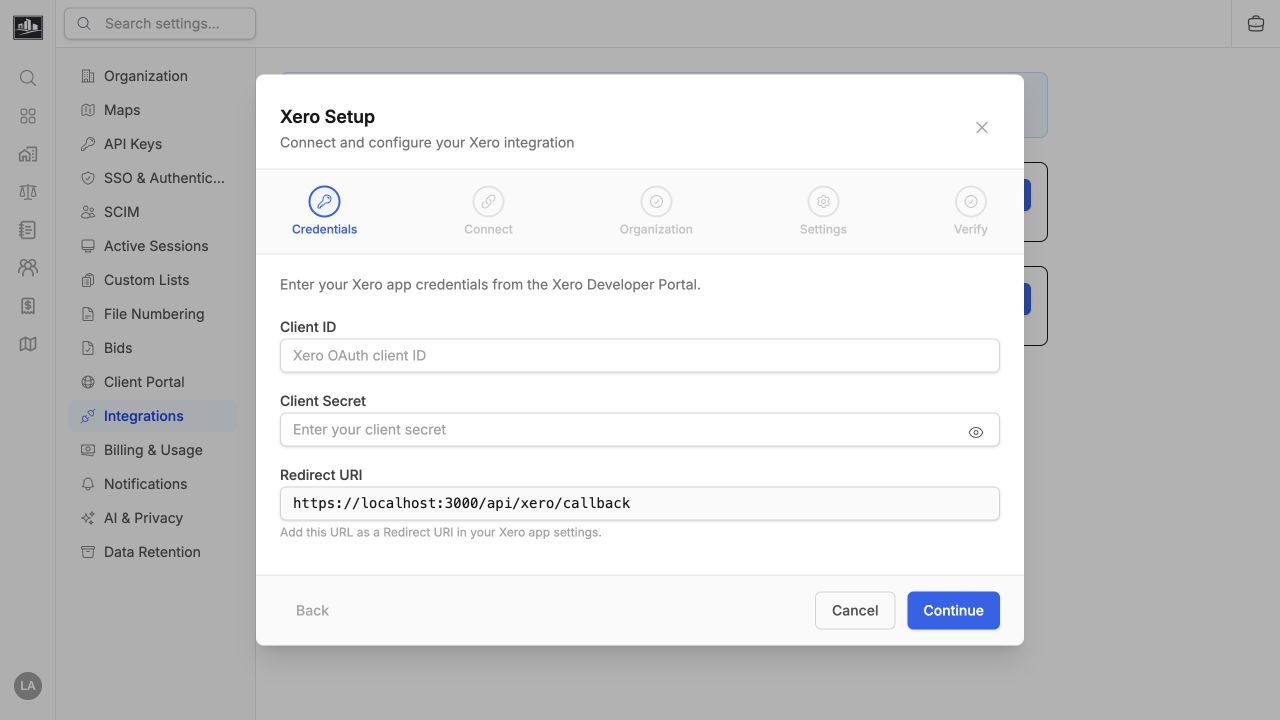1280x720 pixels.
Task: Open the map icon in left rail
Action: tap(28, 344)
